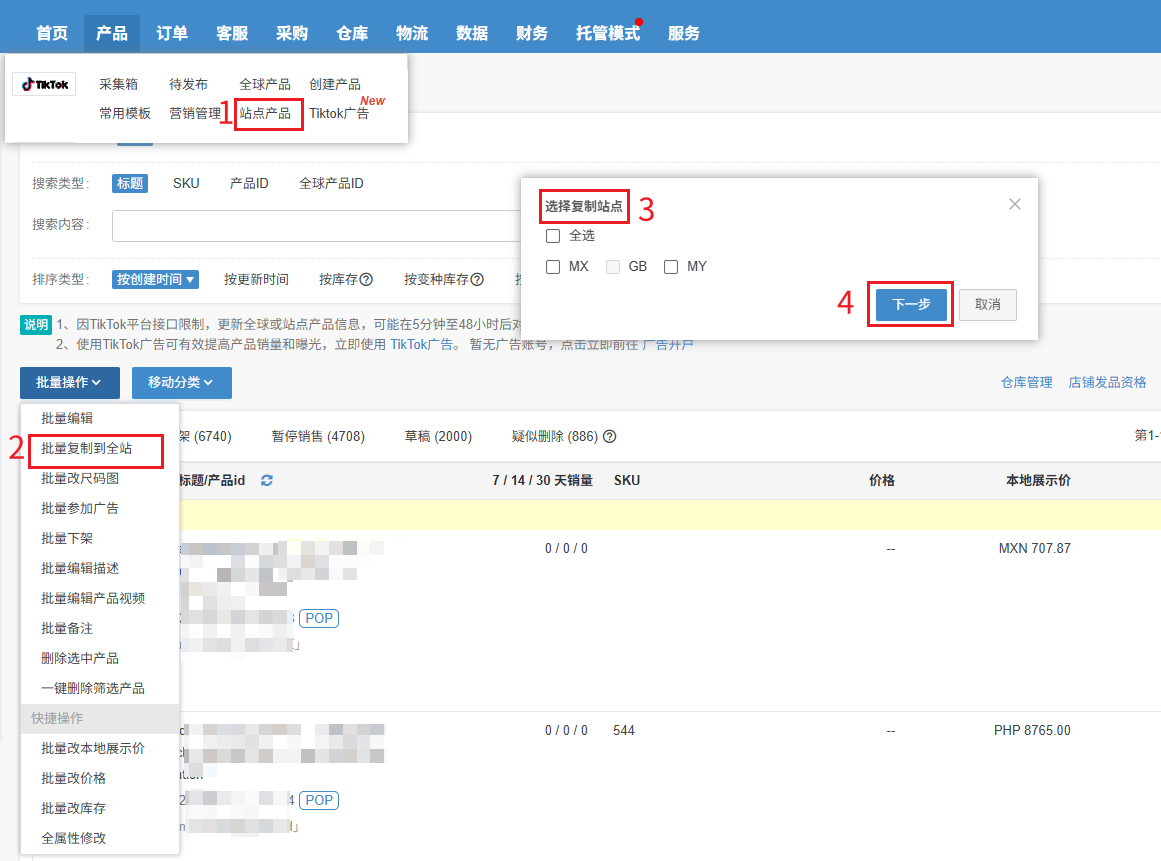Click the POP tag on first product

[x=319, y=619]
